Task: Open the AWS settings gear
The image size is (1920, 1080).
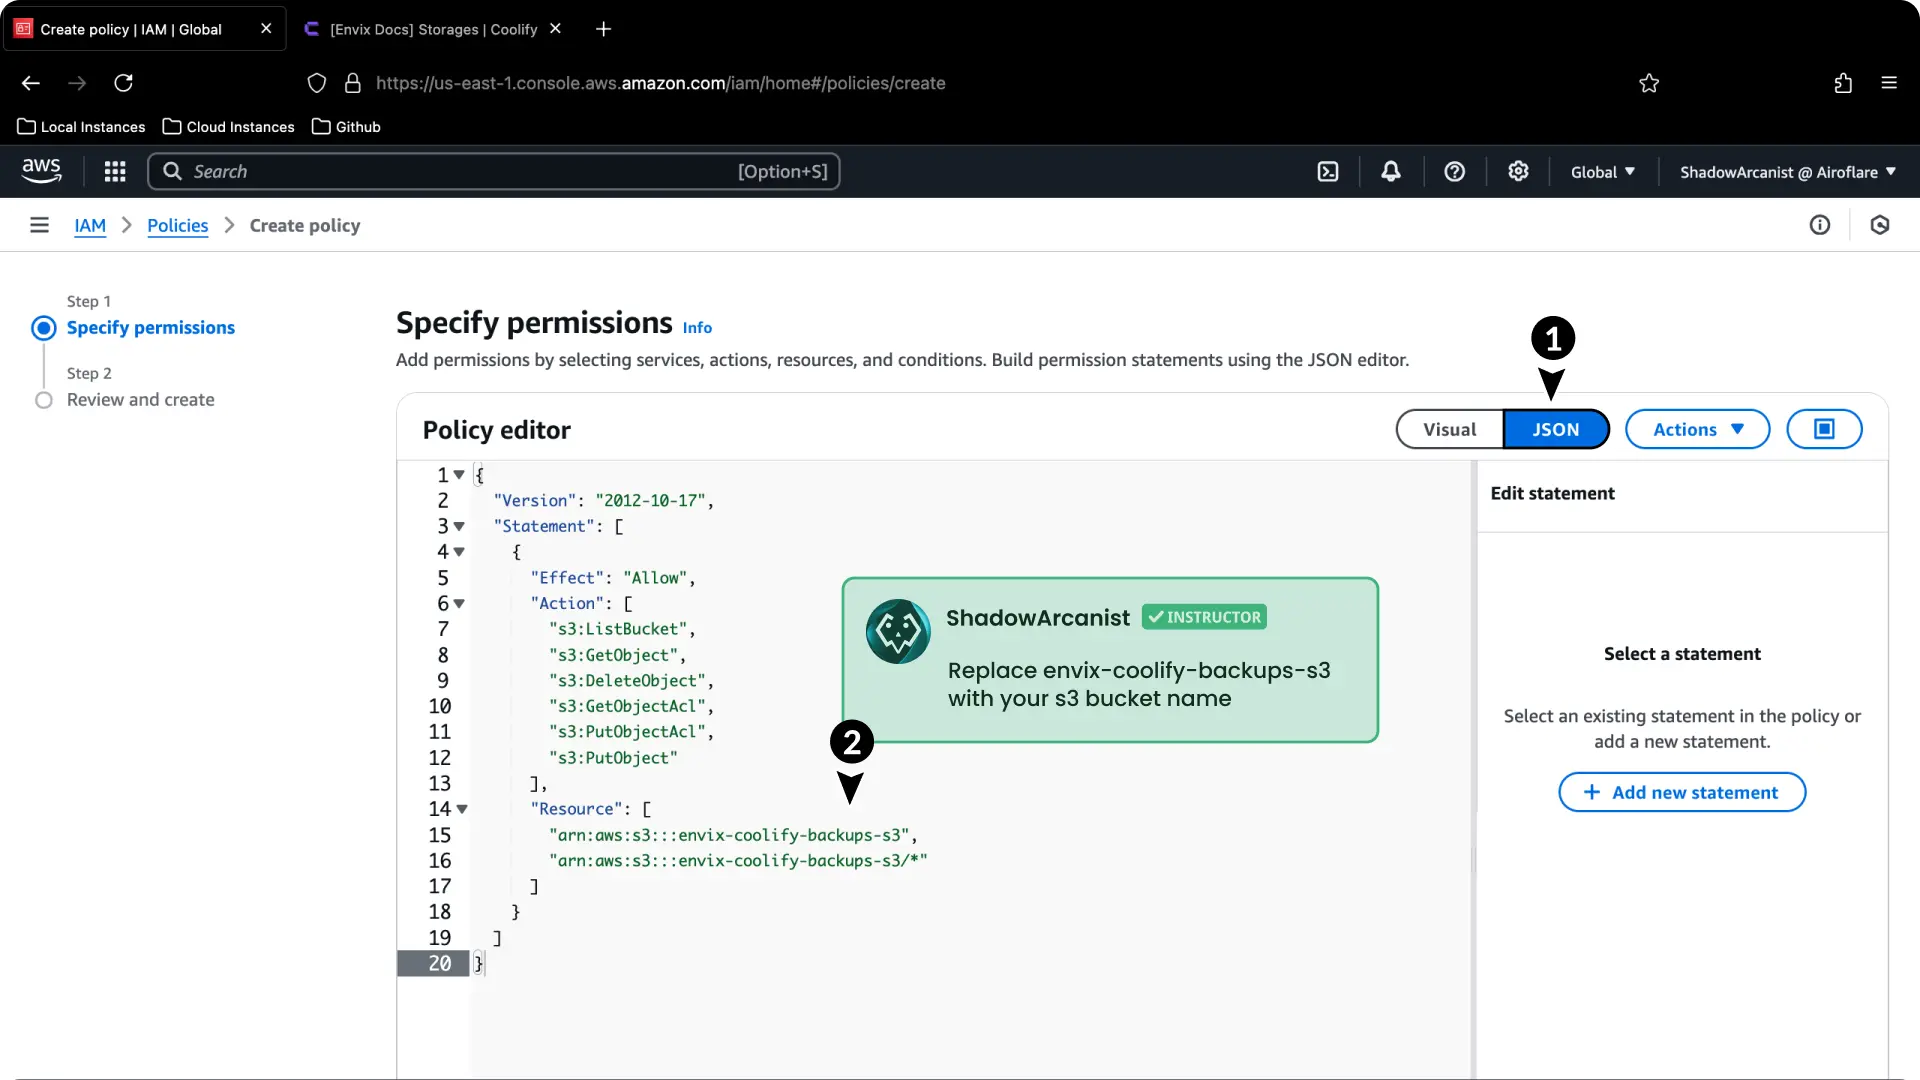Action: (1519, 171)
